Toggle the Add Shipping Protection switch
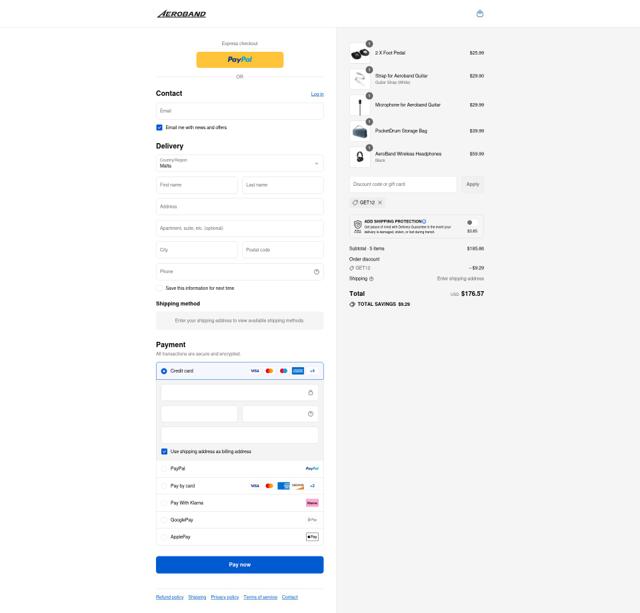This screenshot has height=613, width=640. tap(472, 223)
